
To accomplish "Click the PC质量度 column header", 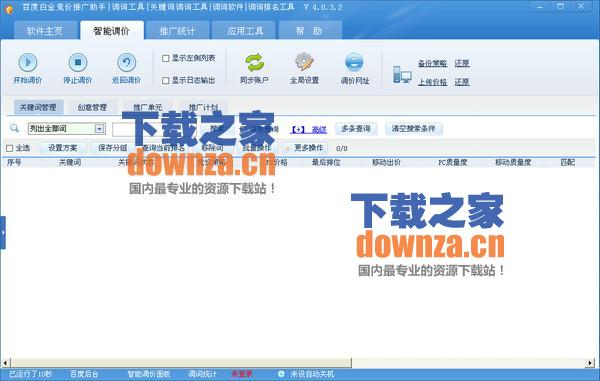I will pos(452,162).
